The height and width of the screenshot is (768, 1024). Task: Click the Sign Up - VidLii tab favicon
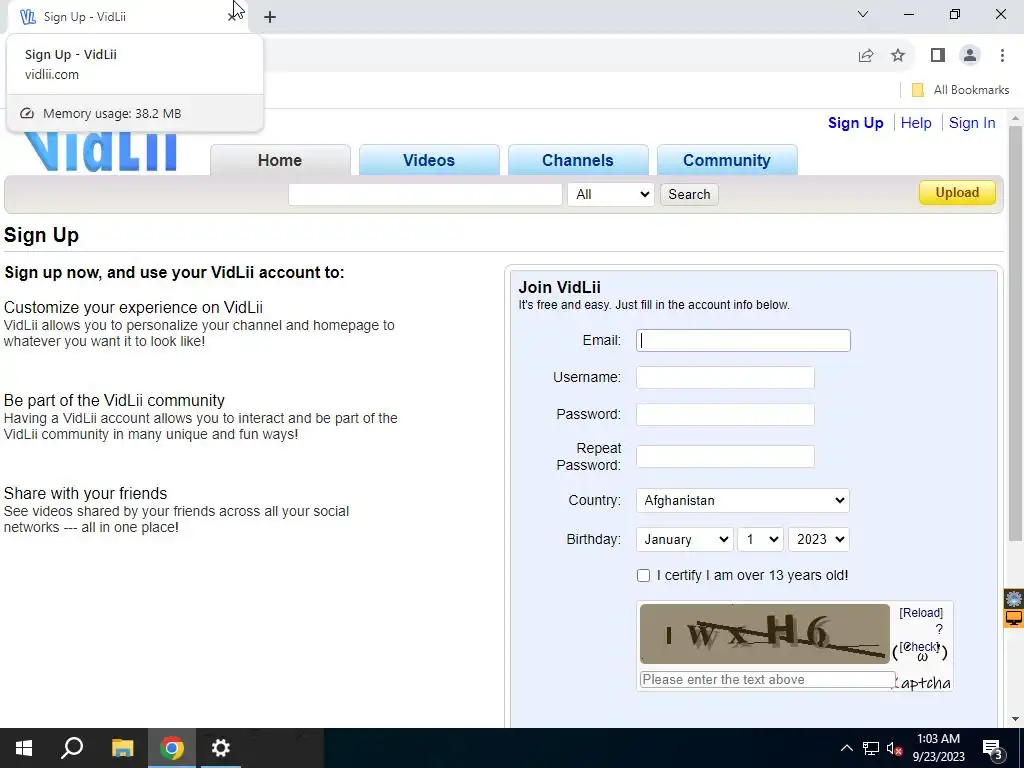pos(28,17)
